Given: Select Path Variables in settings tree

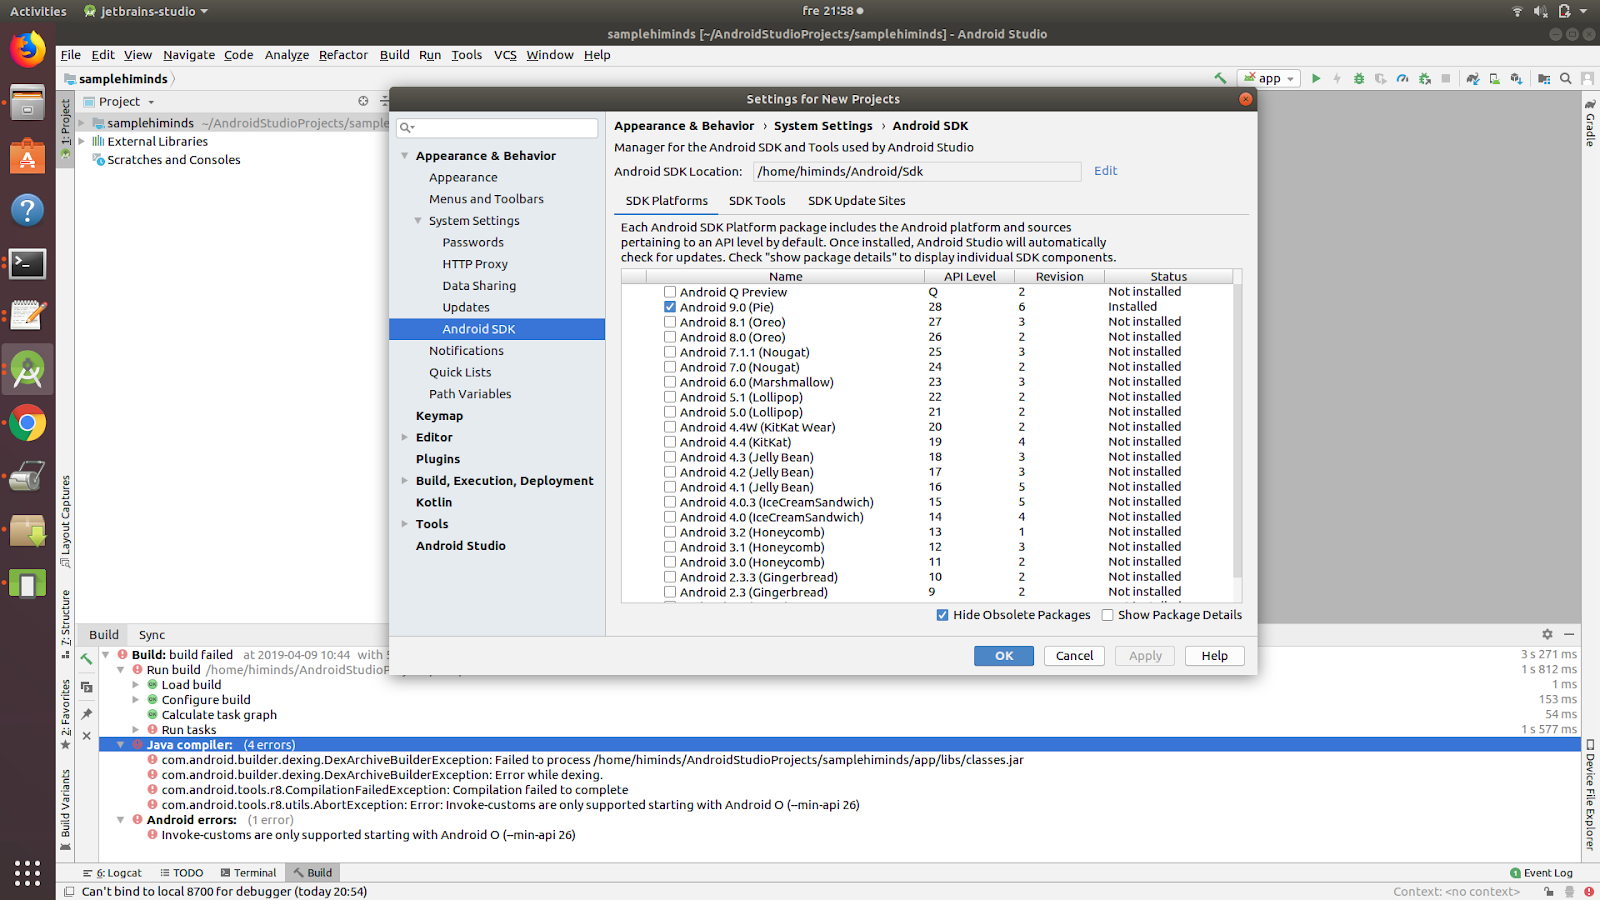Looking at the screenshot, I should click(470, 394).
